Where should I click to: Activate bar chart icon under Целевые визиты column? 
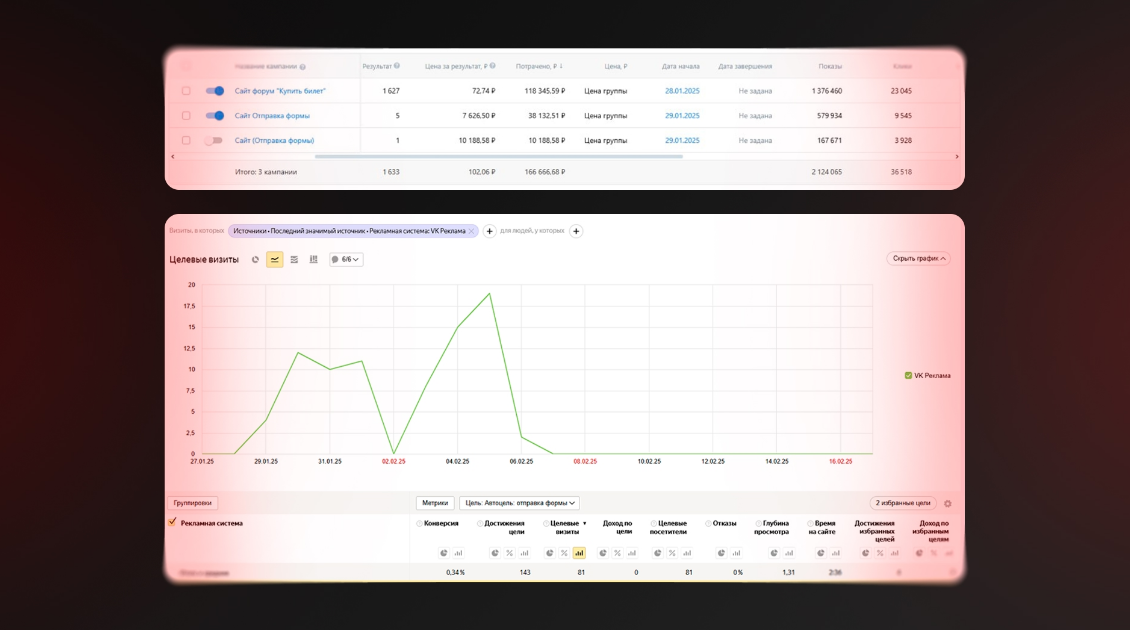pos(579,554)
